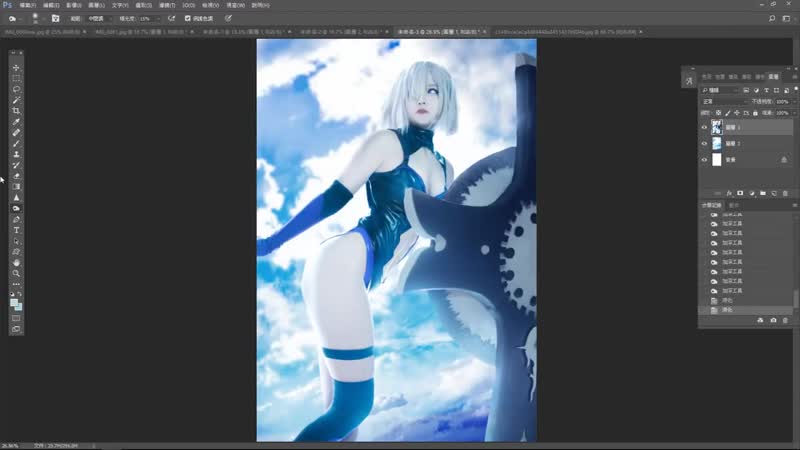Open the layer blend mode dropdown
This screenshot has width=800, height=450.
[724, 102]
